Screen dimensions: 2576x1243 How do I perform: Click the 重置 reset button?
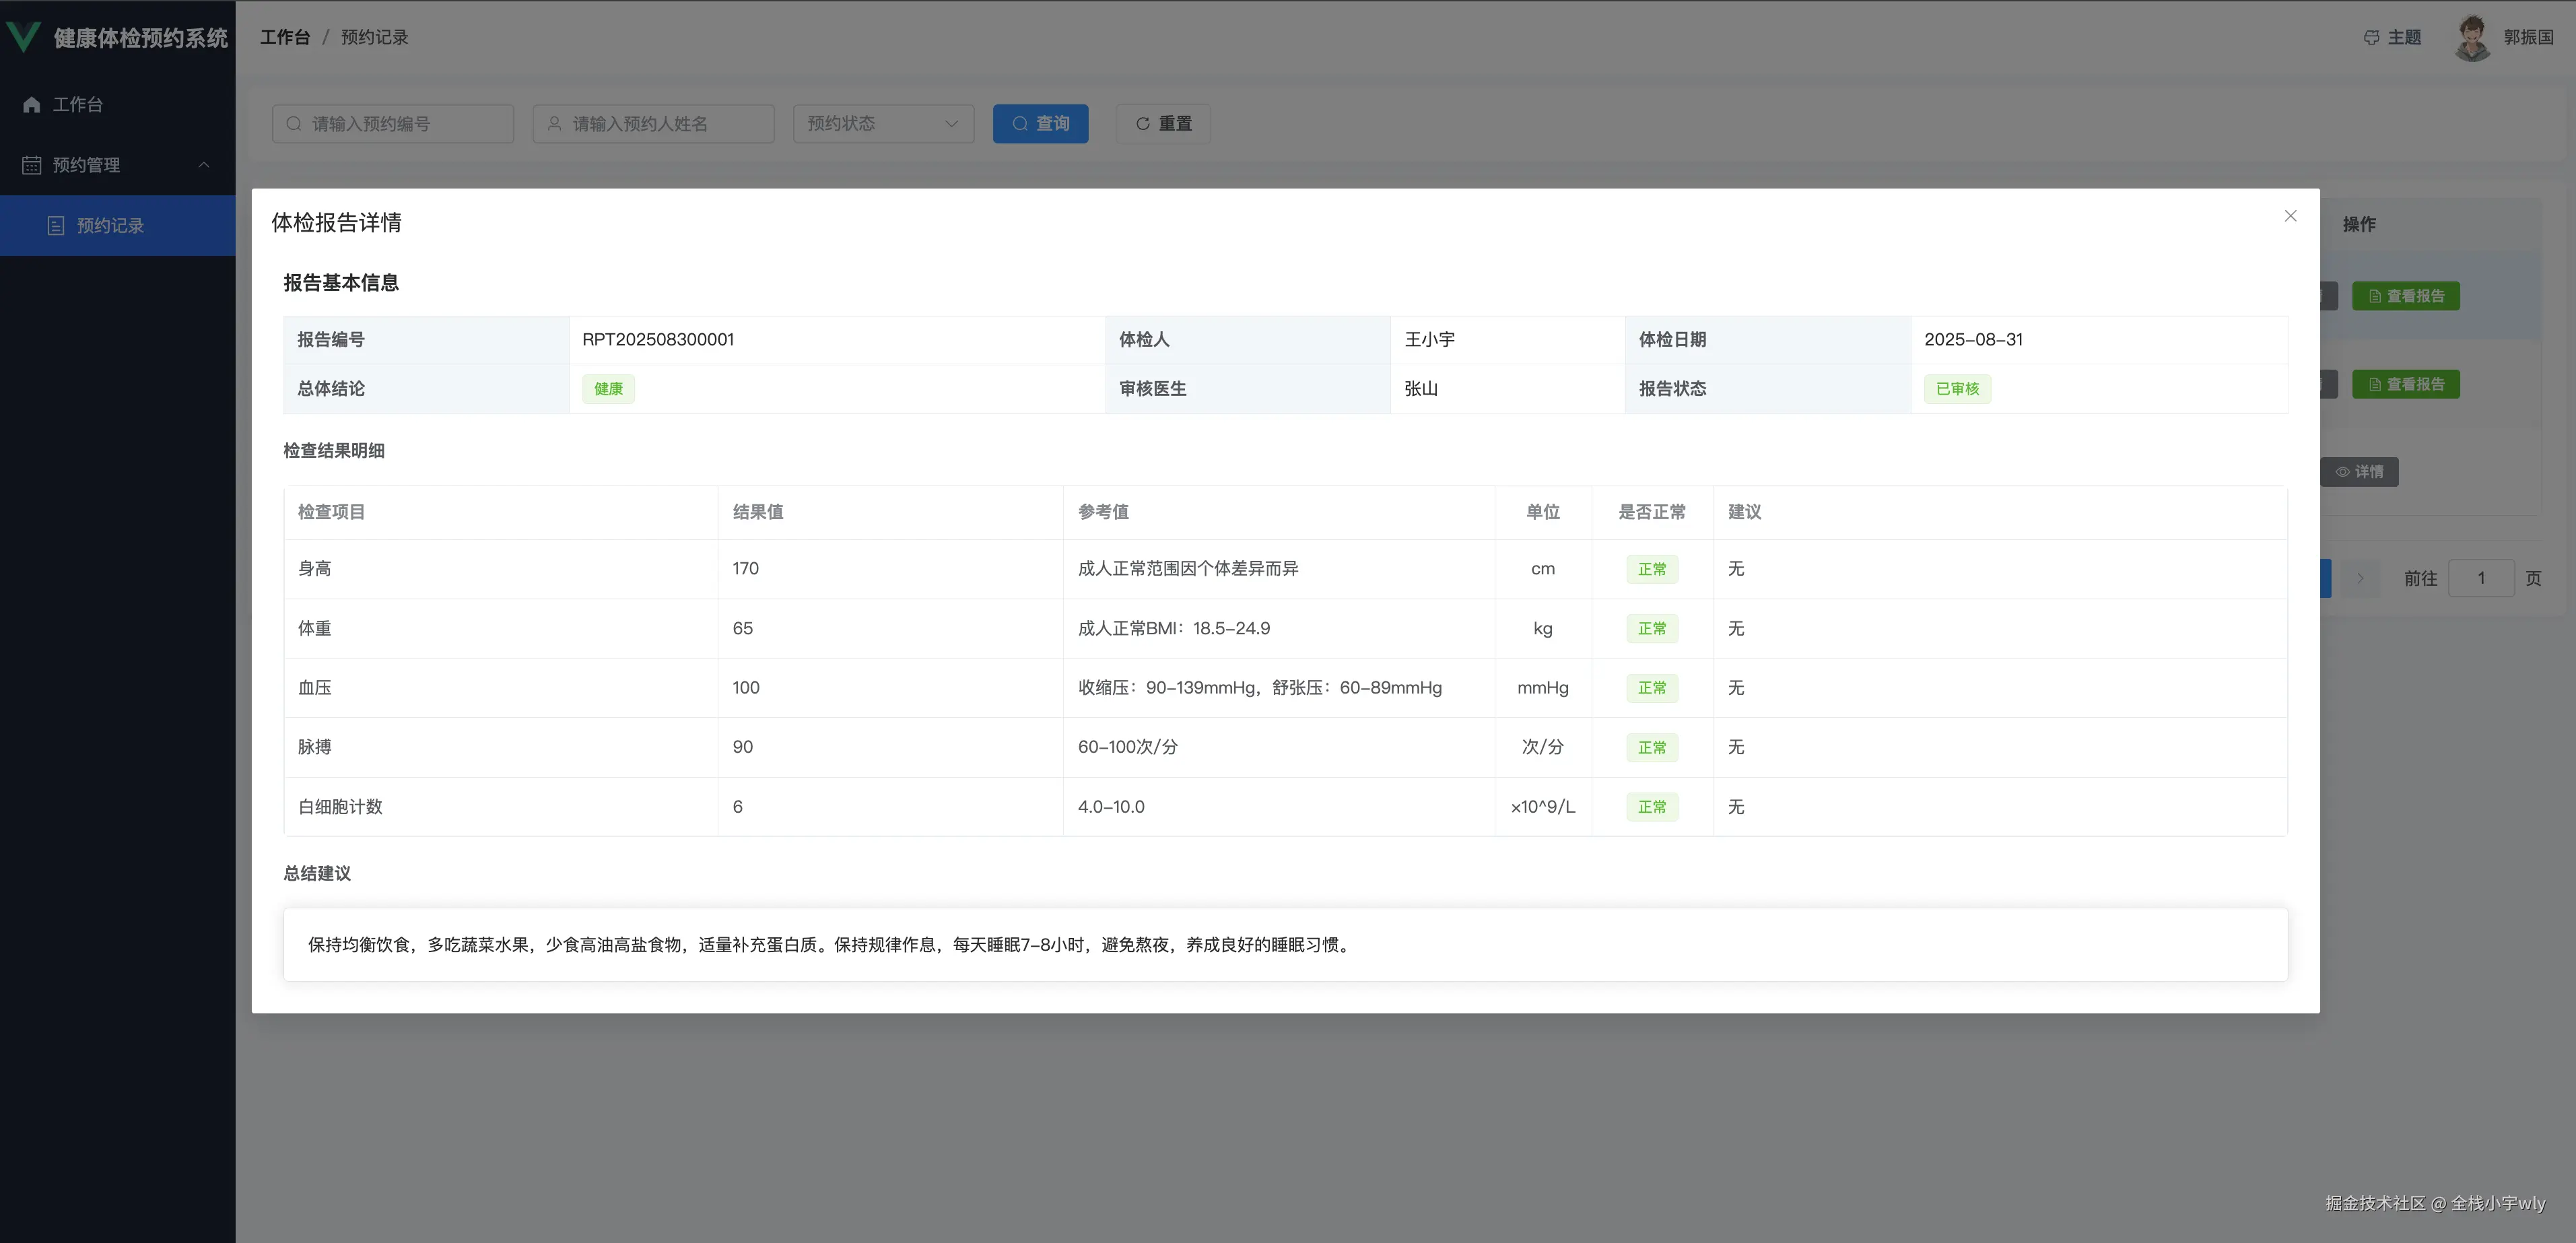1163,124
